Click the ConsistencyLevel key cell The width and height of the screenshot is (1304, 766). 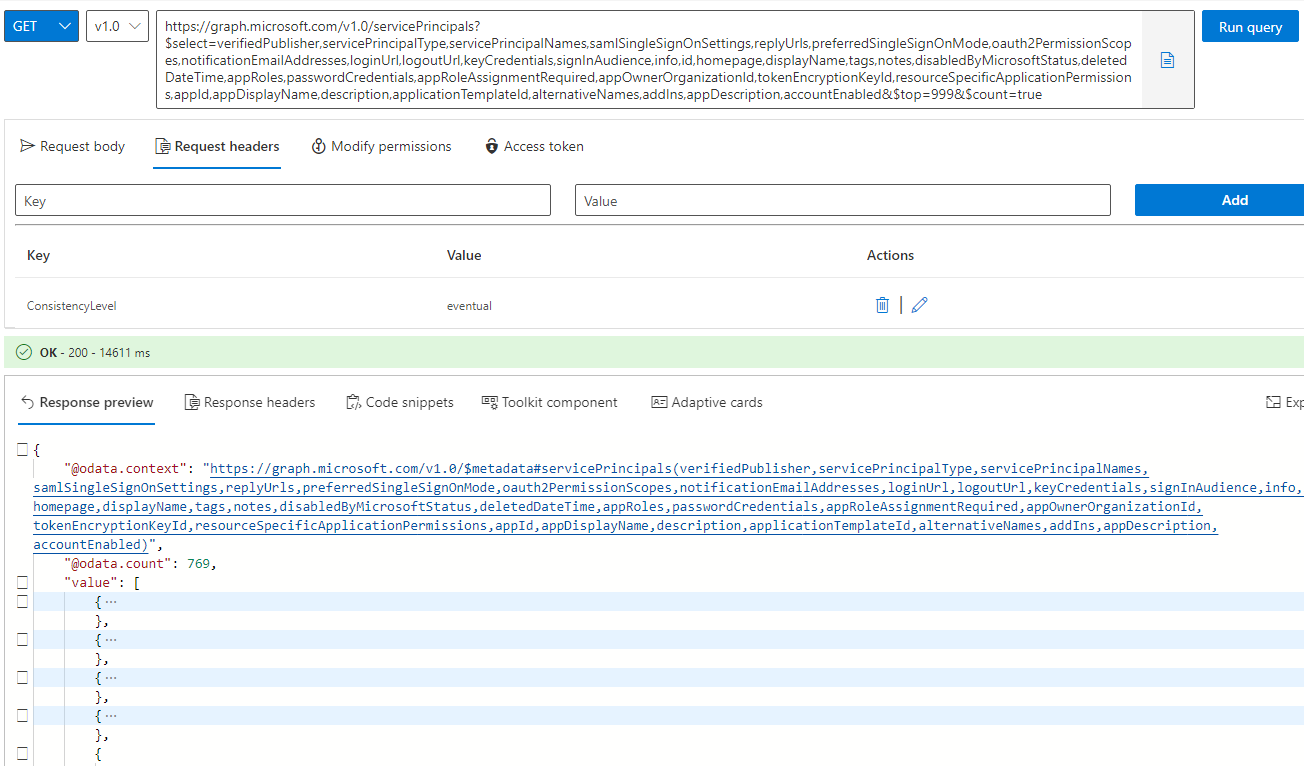(72, 306)
